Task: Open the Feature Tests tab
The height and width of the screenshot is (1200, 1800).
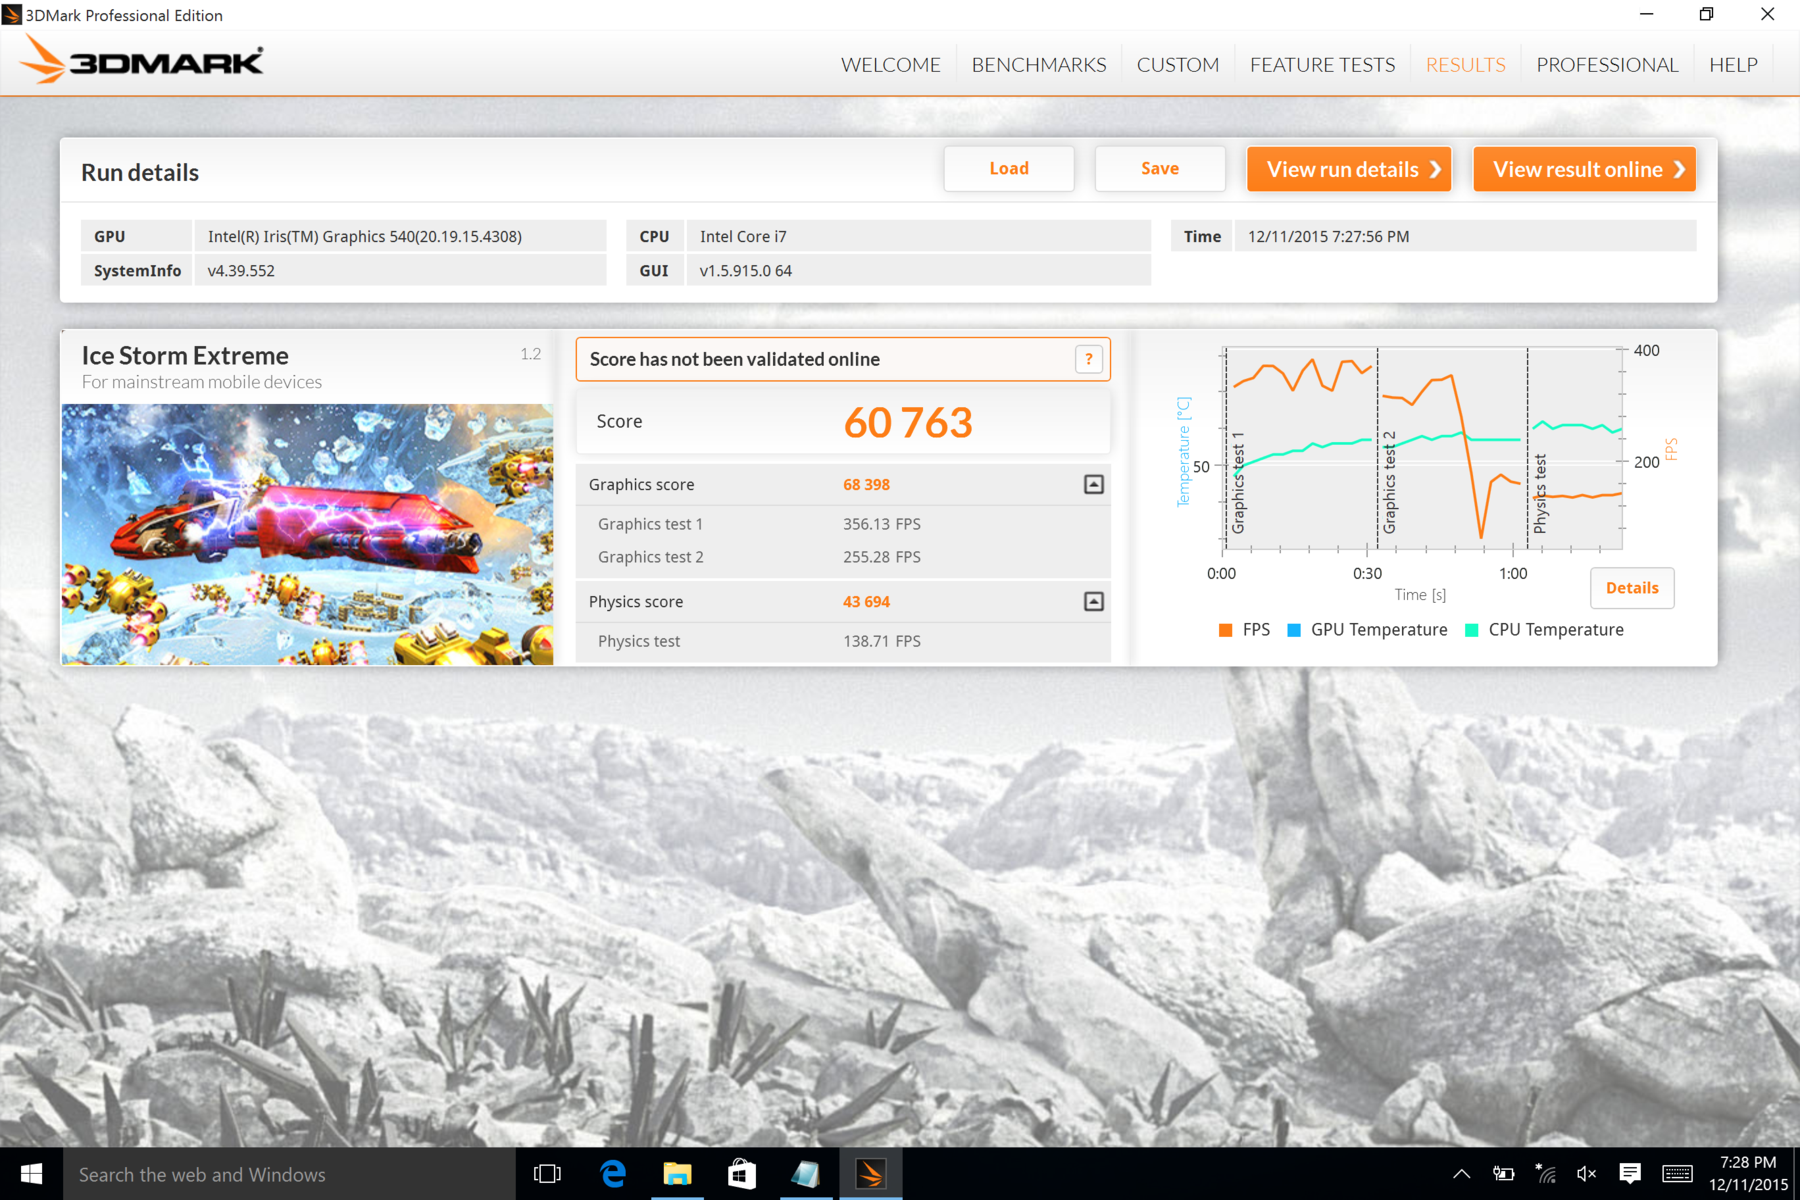Action: (x=1322, y=65)
